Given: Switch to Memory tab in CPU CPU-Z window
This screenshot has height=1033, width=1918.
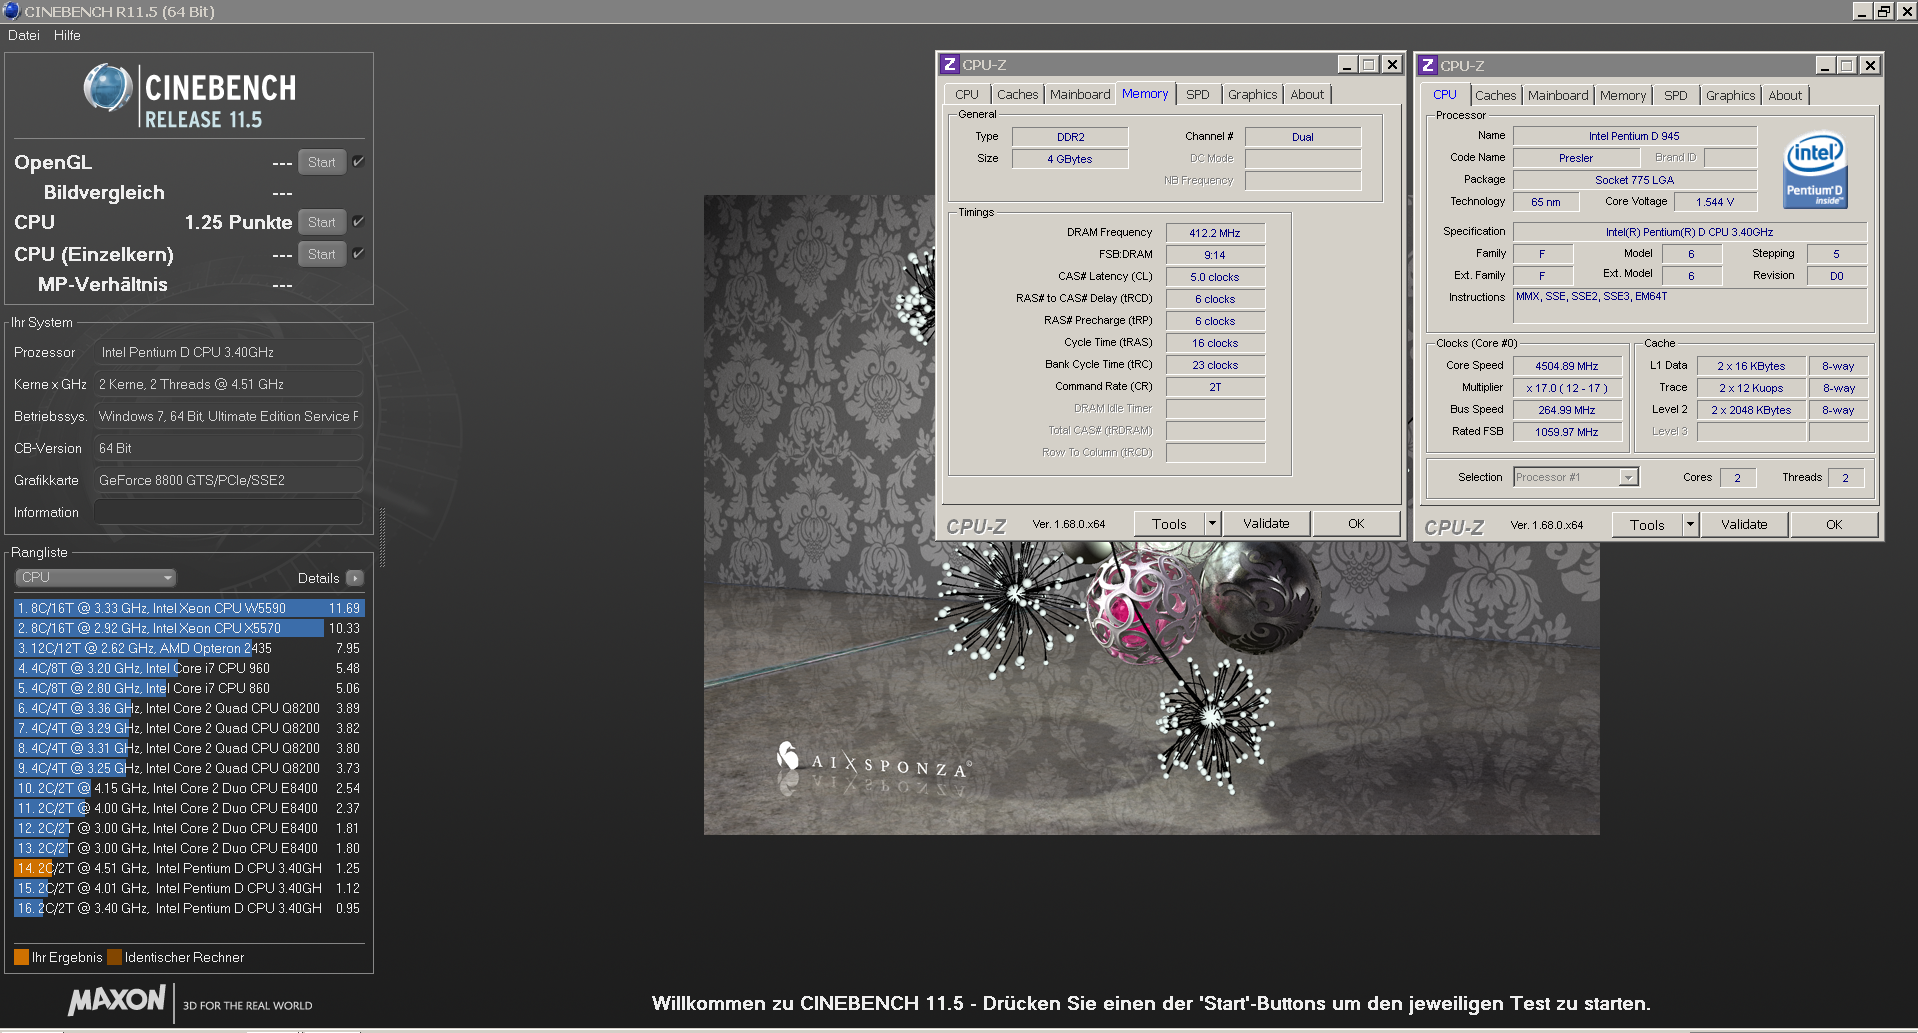Looking at the screenshot, I should (x=1623, y=95).
